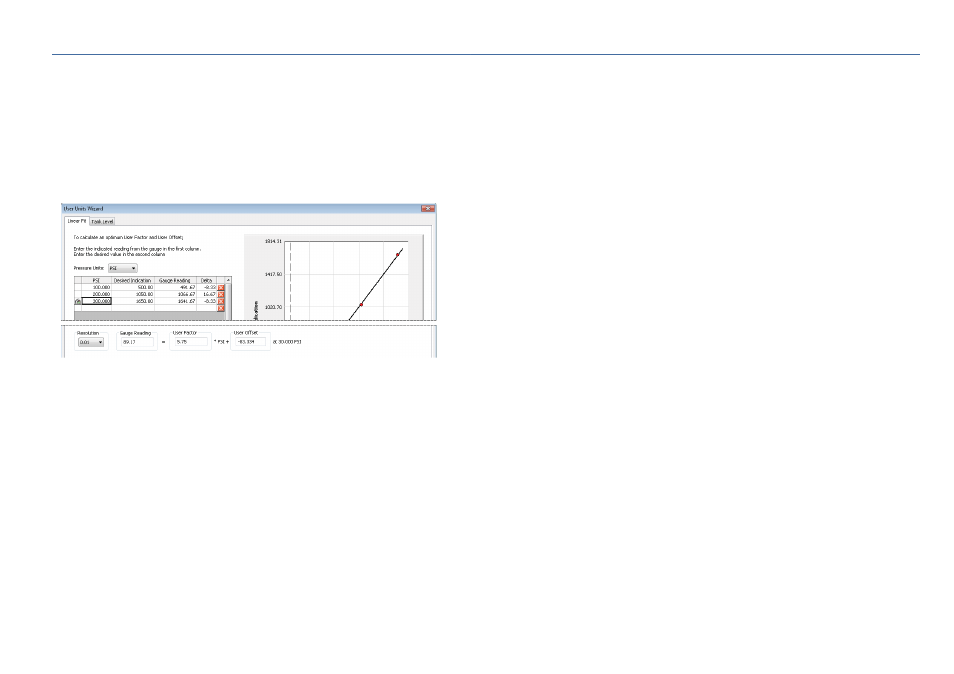
Task: Open the Pressure Units dropdown
Action: pyautogui.click(x=123, y=268)
